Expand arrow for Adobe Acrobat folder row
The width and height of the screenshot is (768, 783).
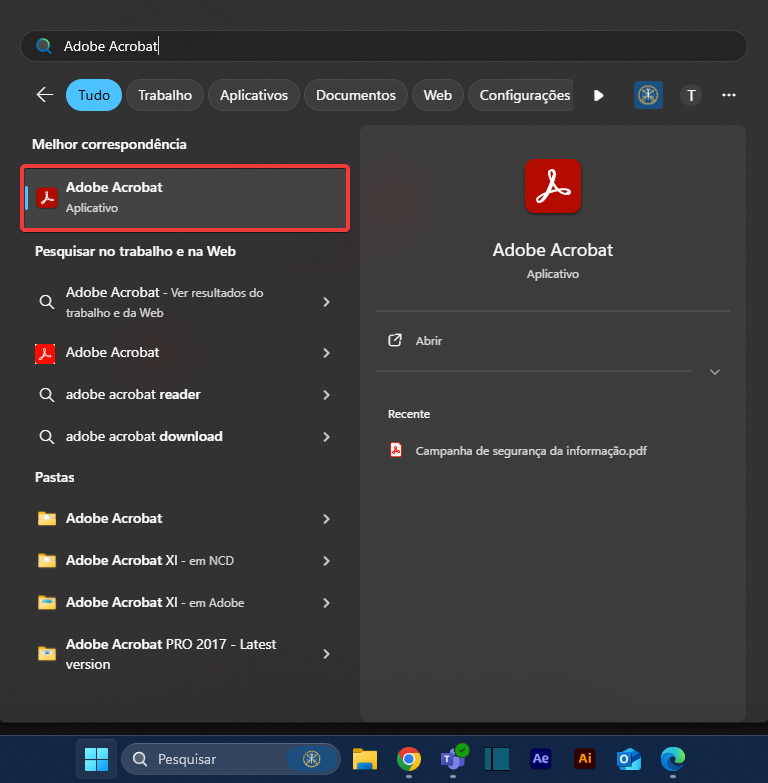click(326, 519)
